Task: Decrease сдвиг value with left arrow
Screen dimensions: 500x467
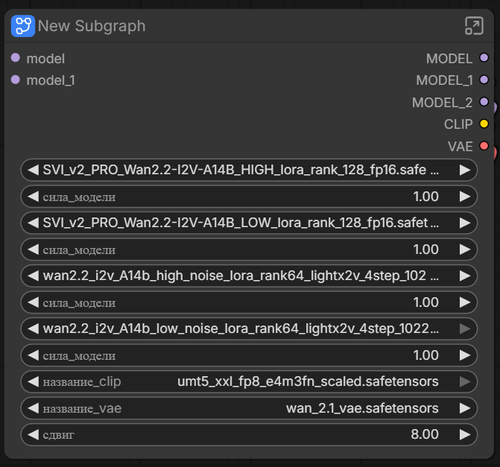Action: tap(33, 434)
